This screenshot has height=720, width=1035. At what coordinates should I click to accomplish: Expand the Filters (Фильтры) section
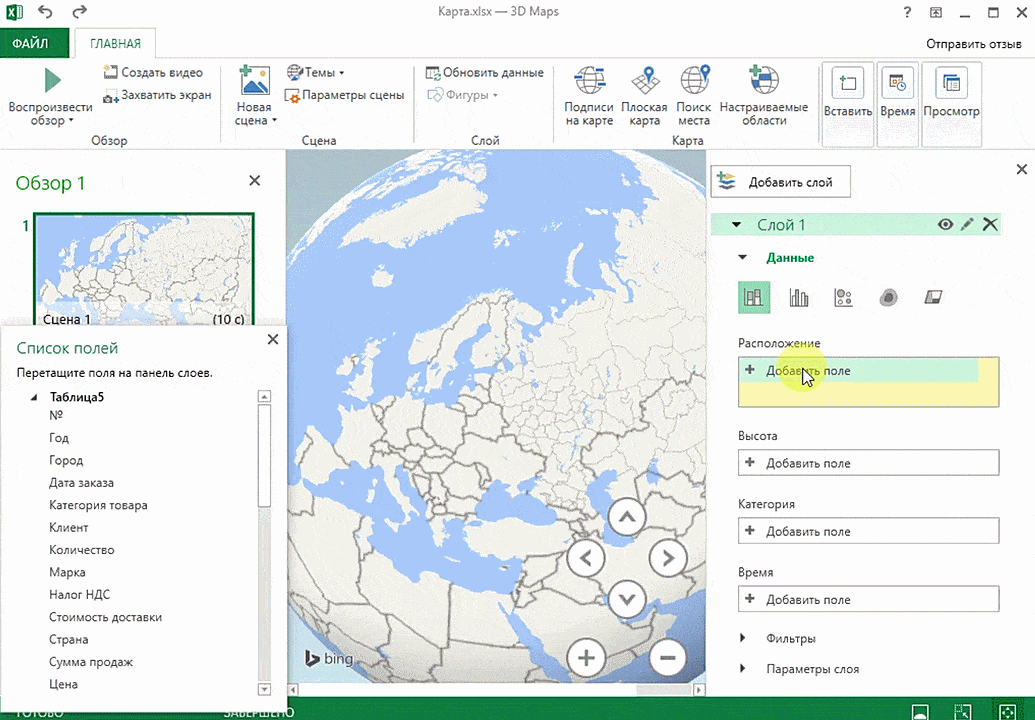(790, 638)
